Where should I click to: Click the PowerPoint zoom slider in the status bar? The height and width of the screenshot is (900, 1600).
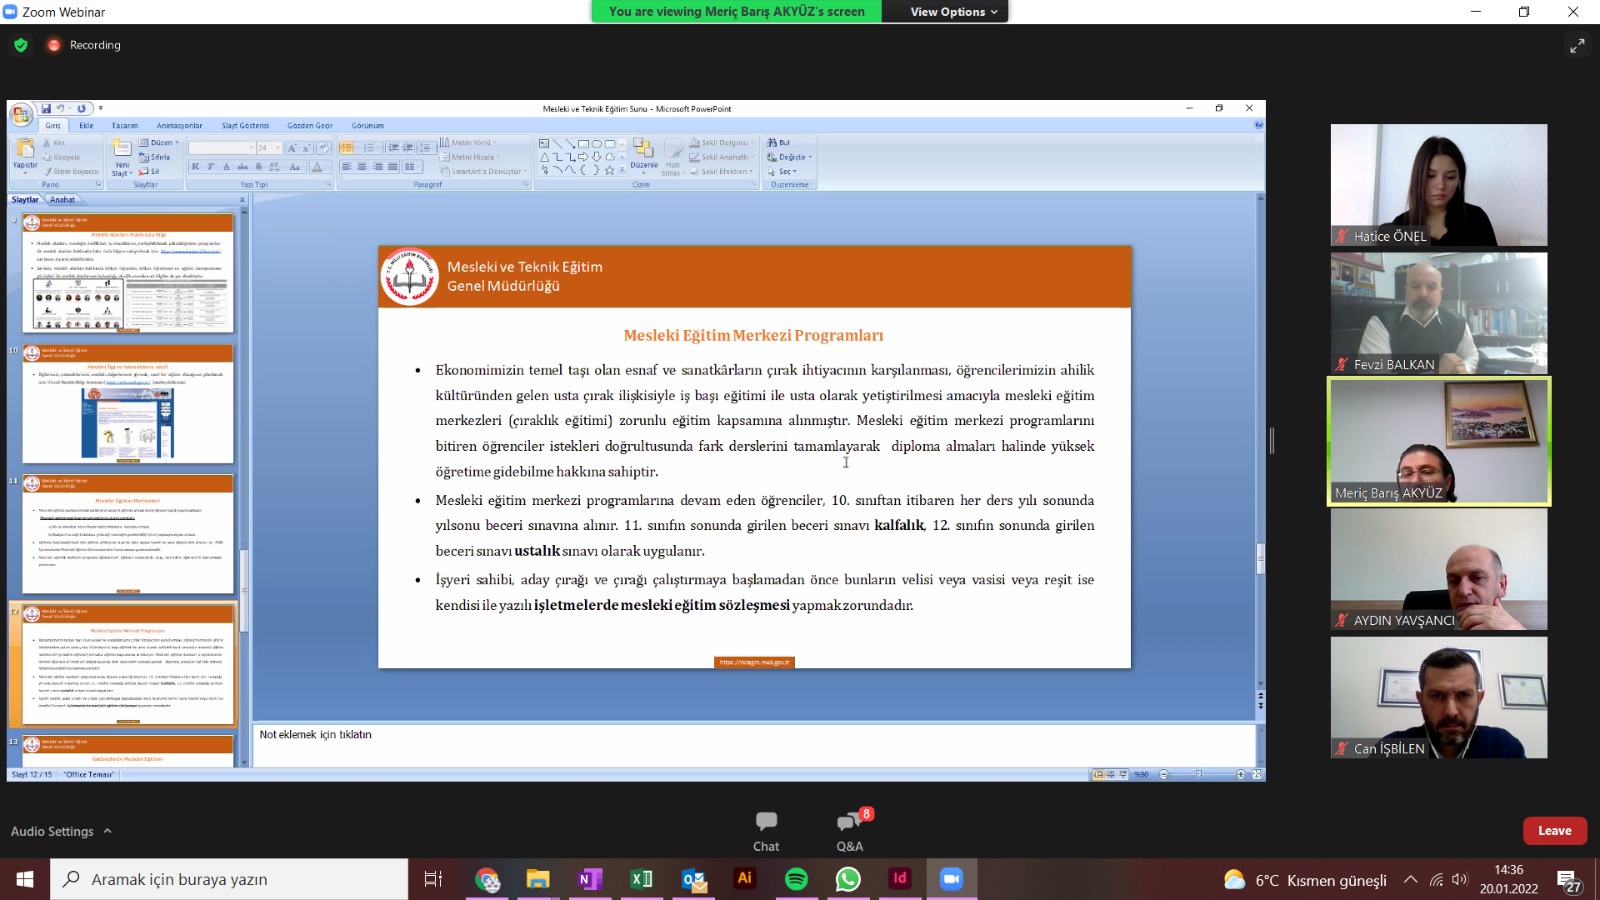coord(1199,775)
